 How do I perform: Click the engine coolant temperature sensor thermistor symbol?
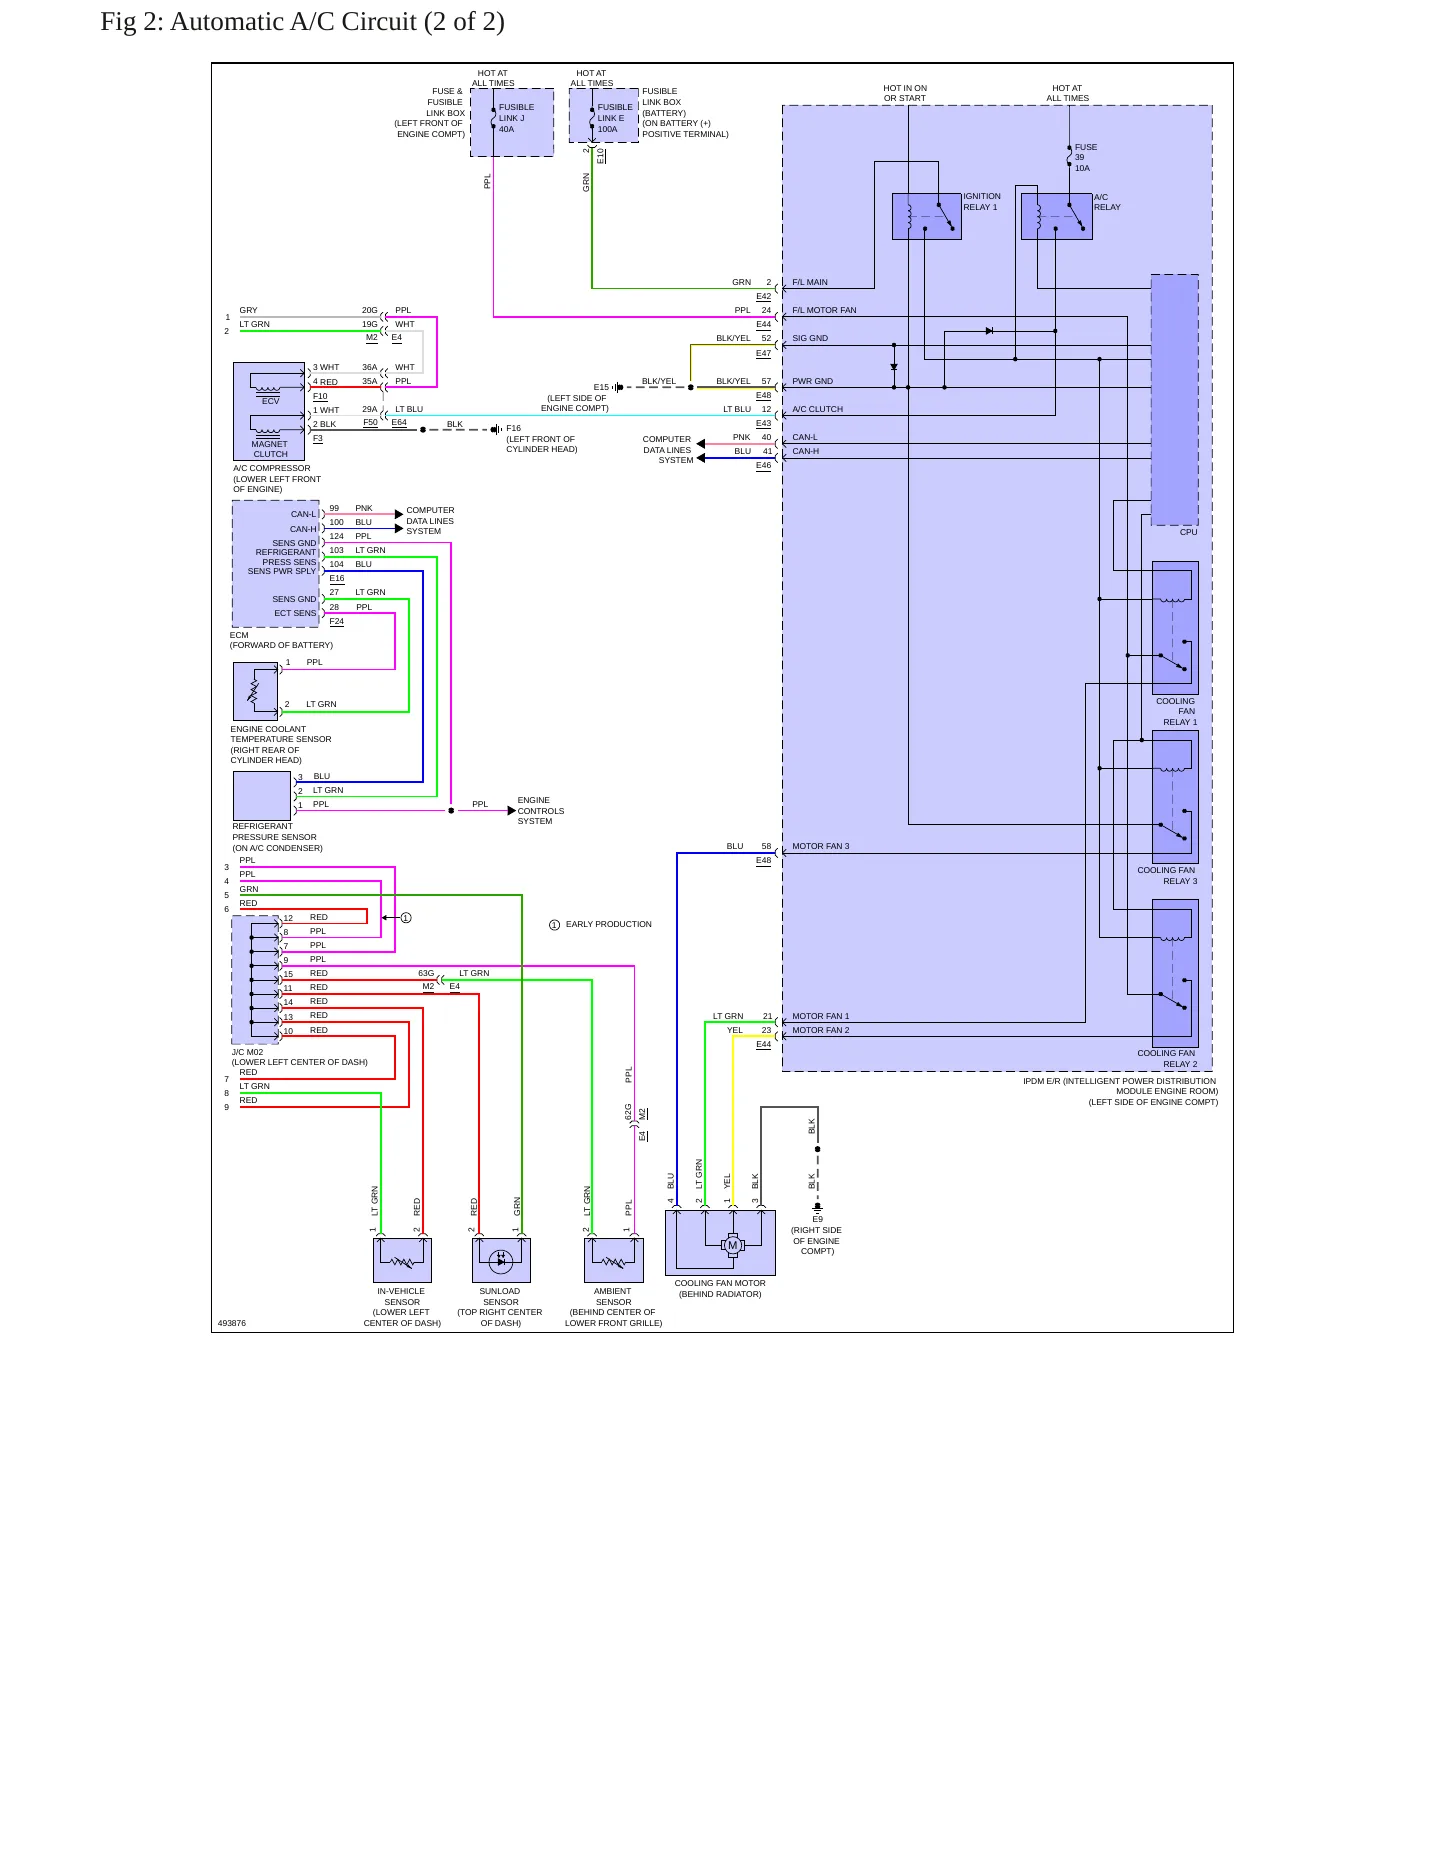click(254, 691)
